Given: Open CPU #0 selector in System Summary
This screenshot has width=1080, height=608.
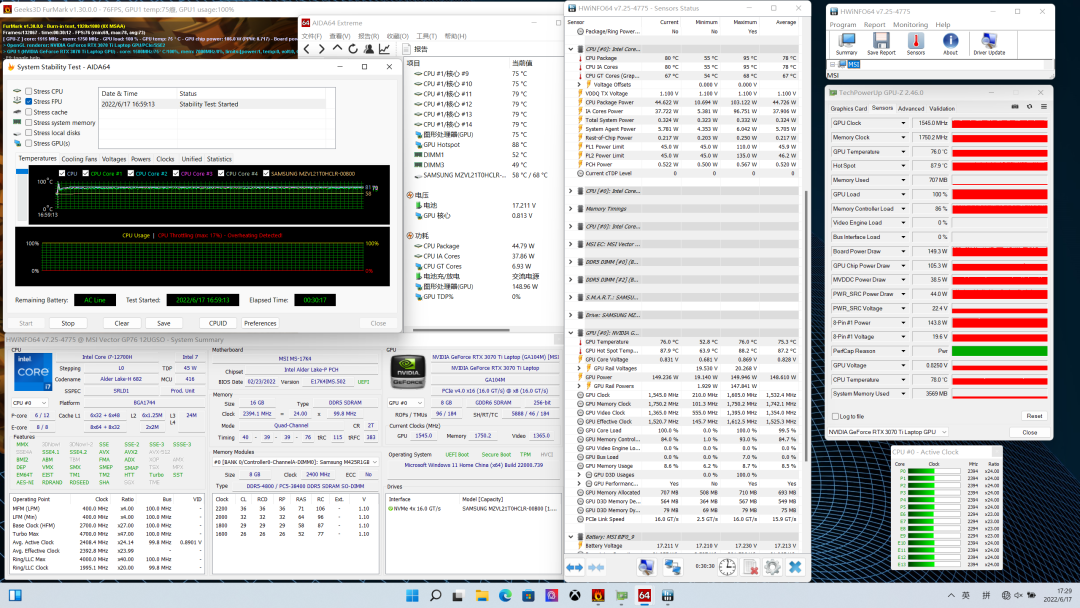Looking at the screenshot, I should pyautogui.click(x=30, y=403).
